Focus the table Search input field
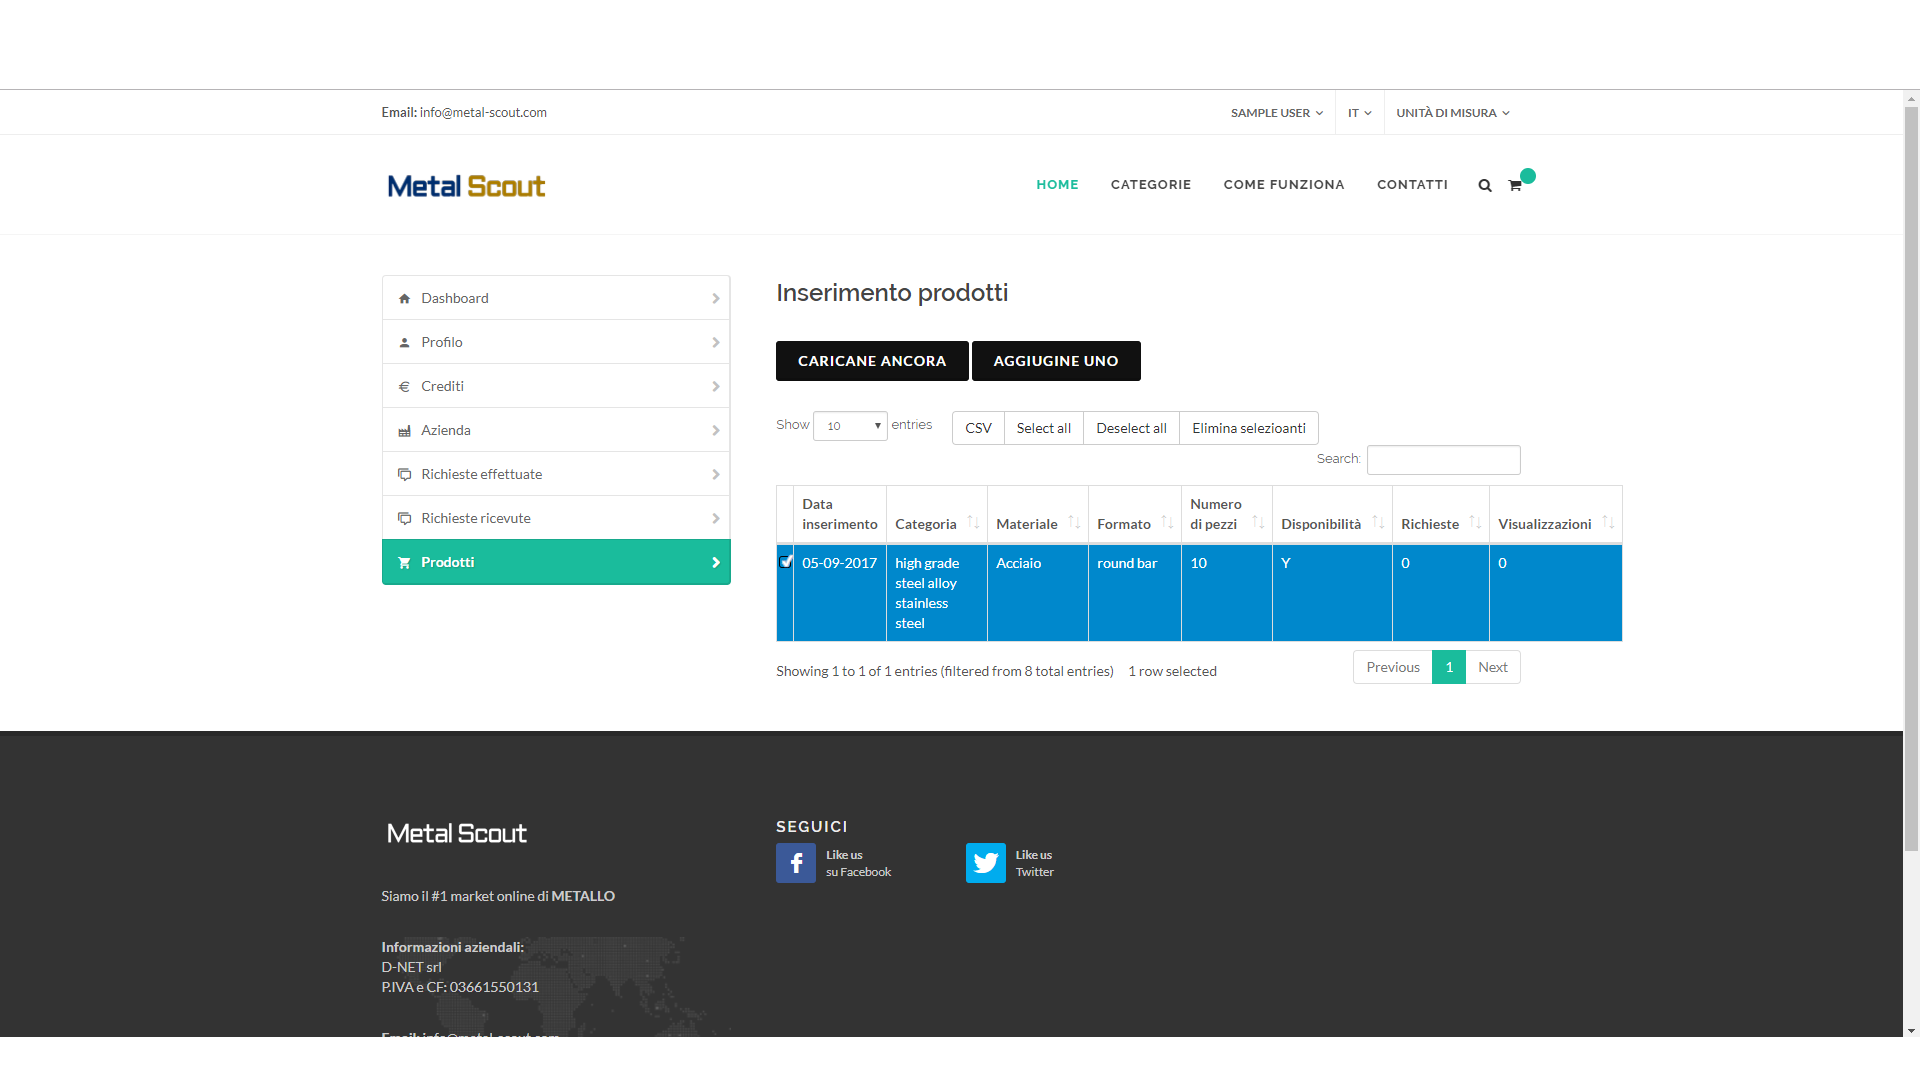 pos(1444,460)
